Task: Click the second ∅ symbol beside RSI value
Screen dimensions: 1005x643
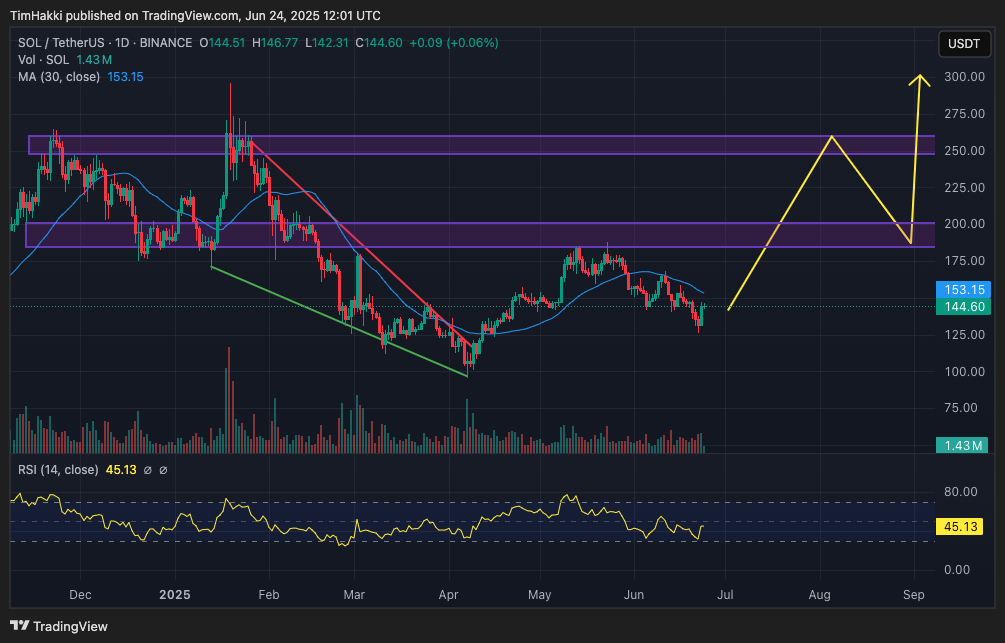Action: click(163, 470)
